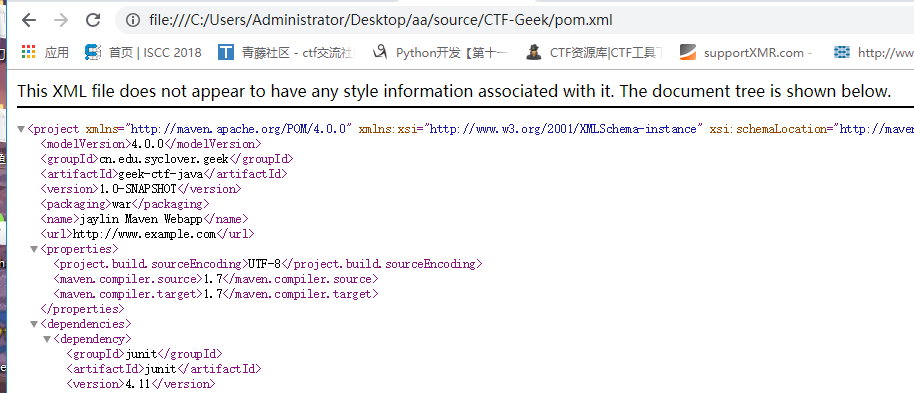Collapse the junit dependency node
914x393 pixels.
[47, 339]
